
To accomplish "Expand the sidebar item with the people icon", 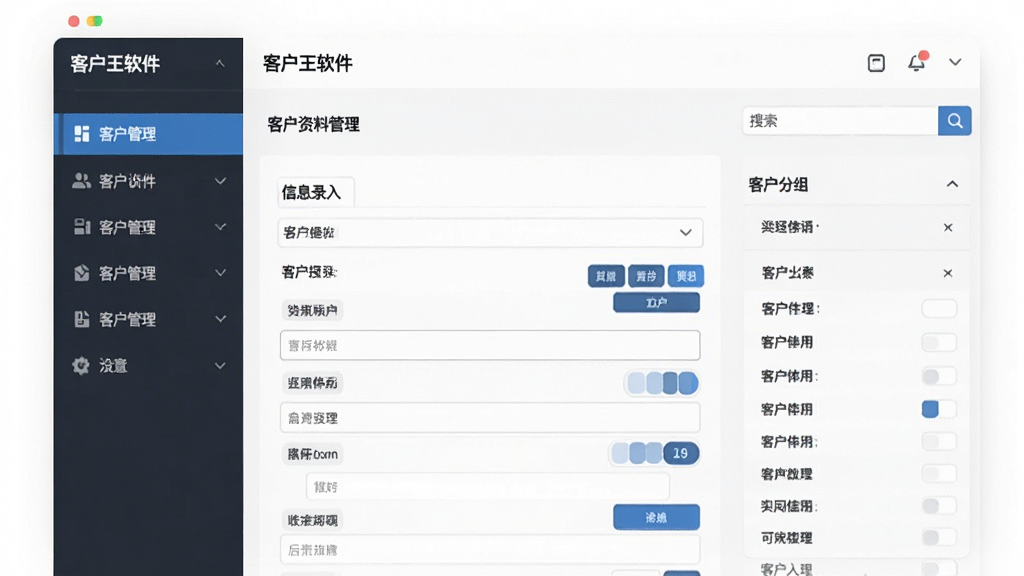I will 220,181.
